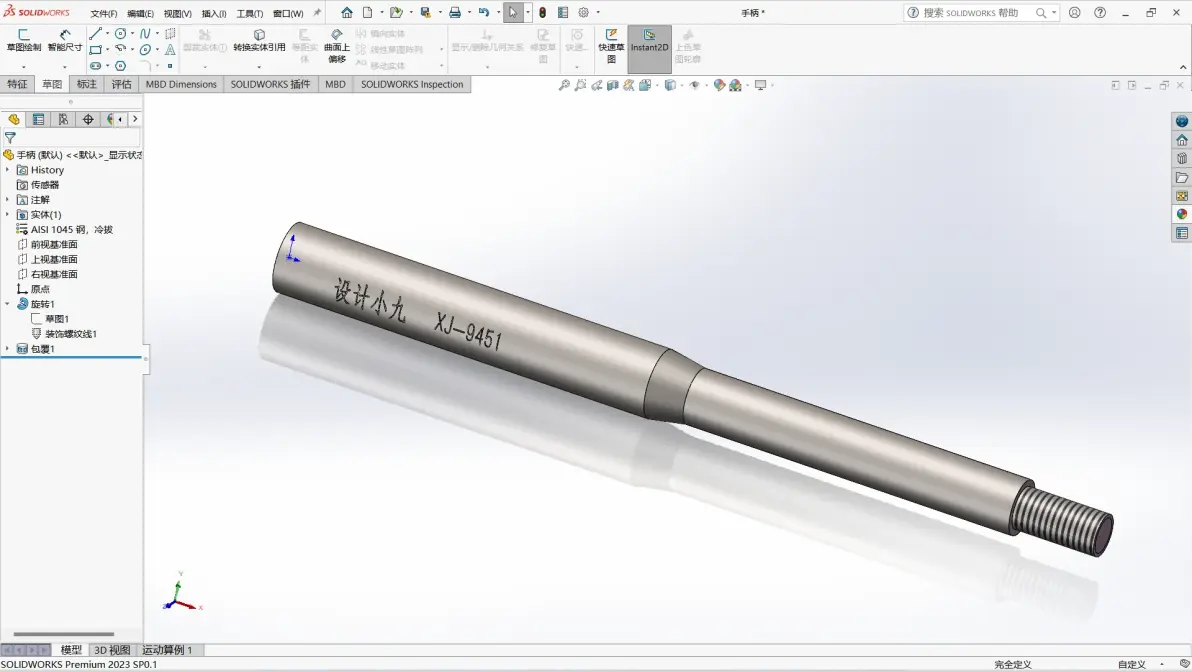Click the Print icon
1192x671 pixels.
455,13
